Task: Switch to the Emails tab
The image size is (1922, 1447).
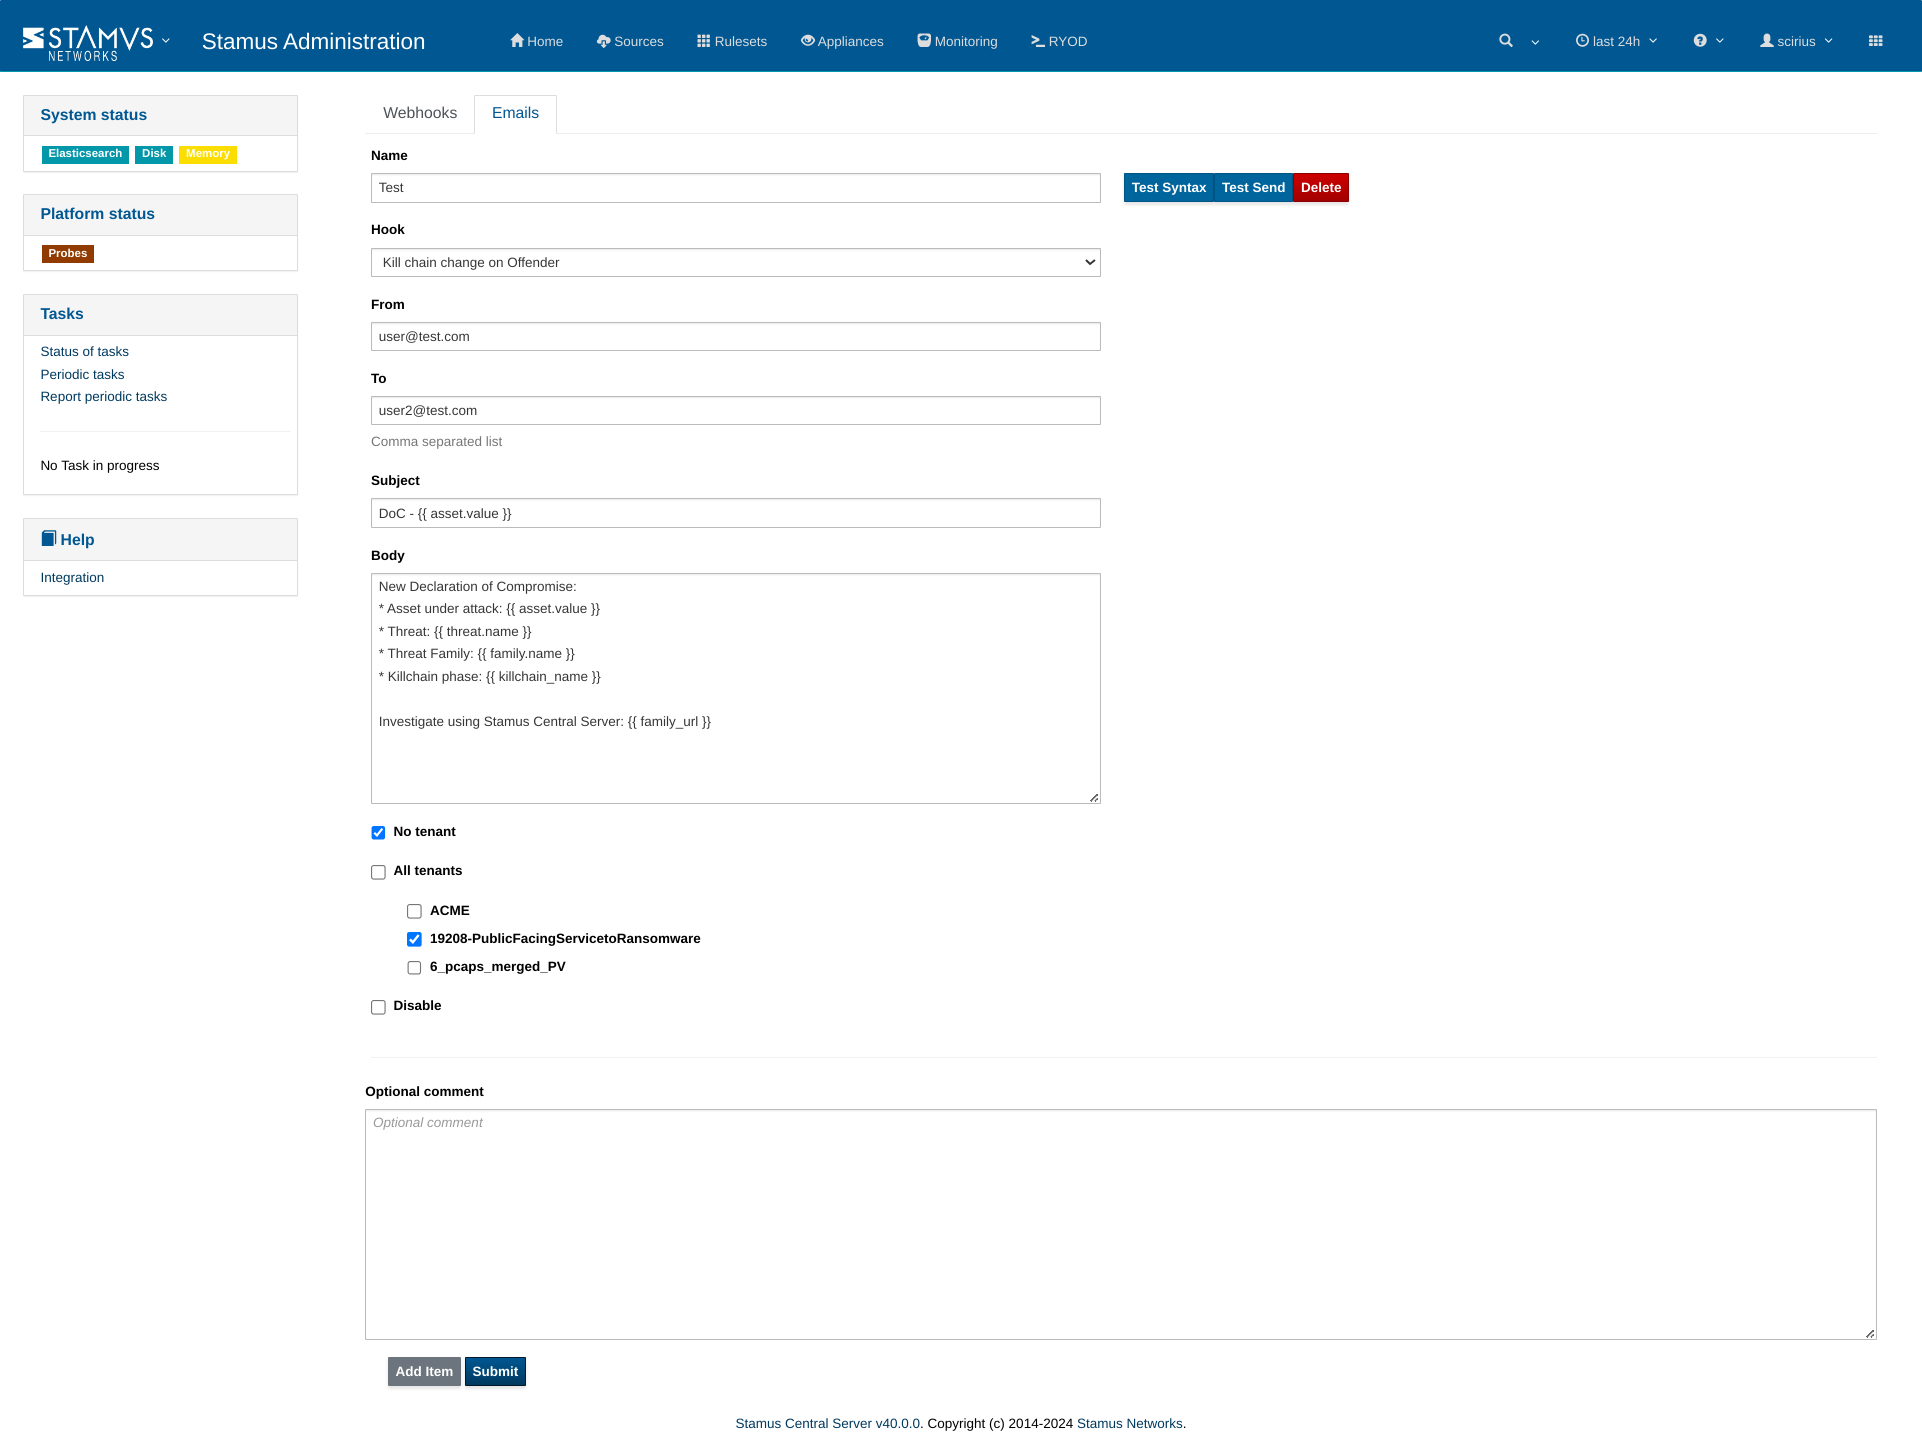Action: tap(515, 111)
